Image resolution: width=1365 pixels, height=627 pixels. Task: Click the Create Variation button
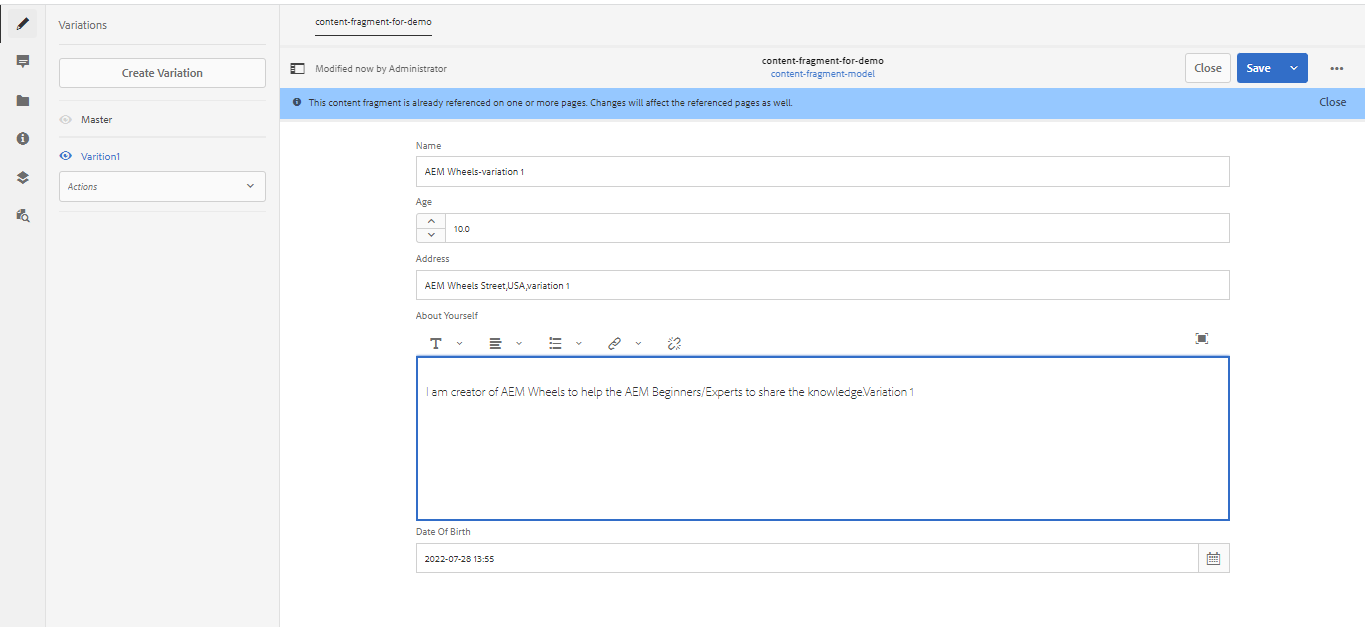tap(162, 73)
